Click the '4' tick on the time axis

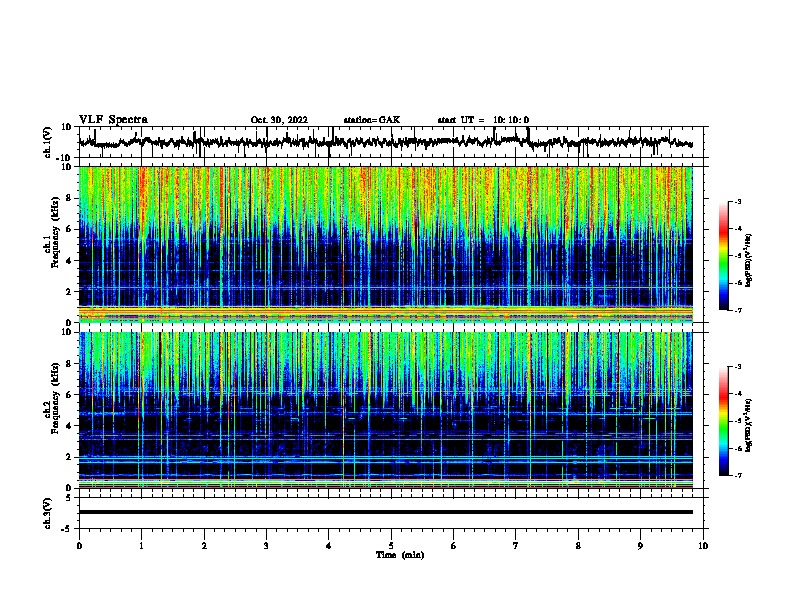[x=329, y=546]
